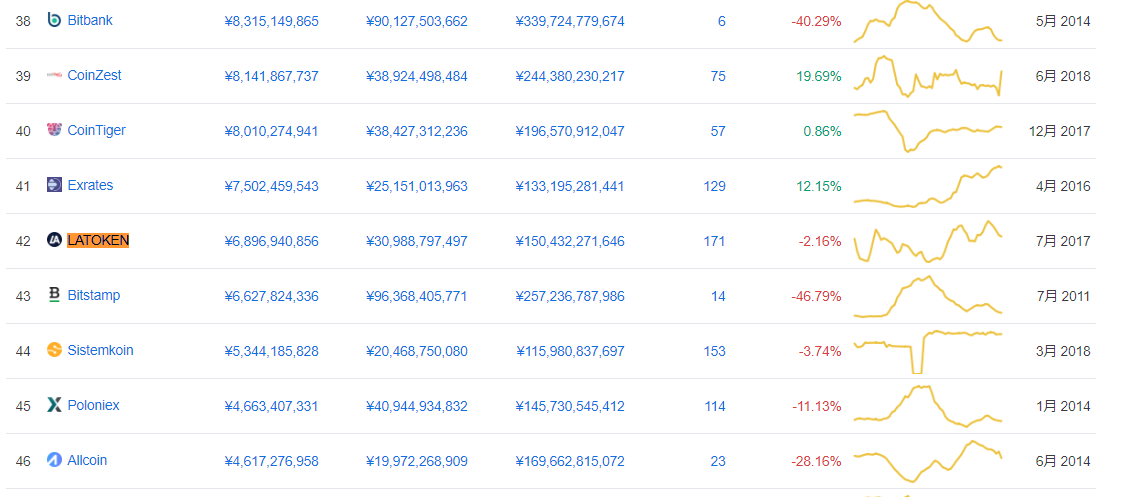Click the CoinTiger exchange logo icon

[54, 130]
